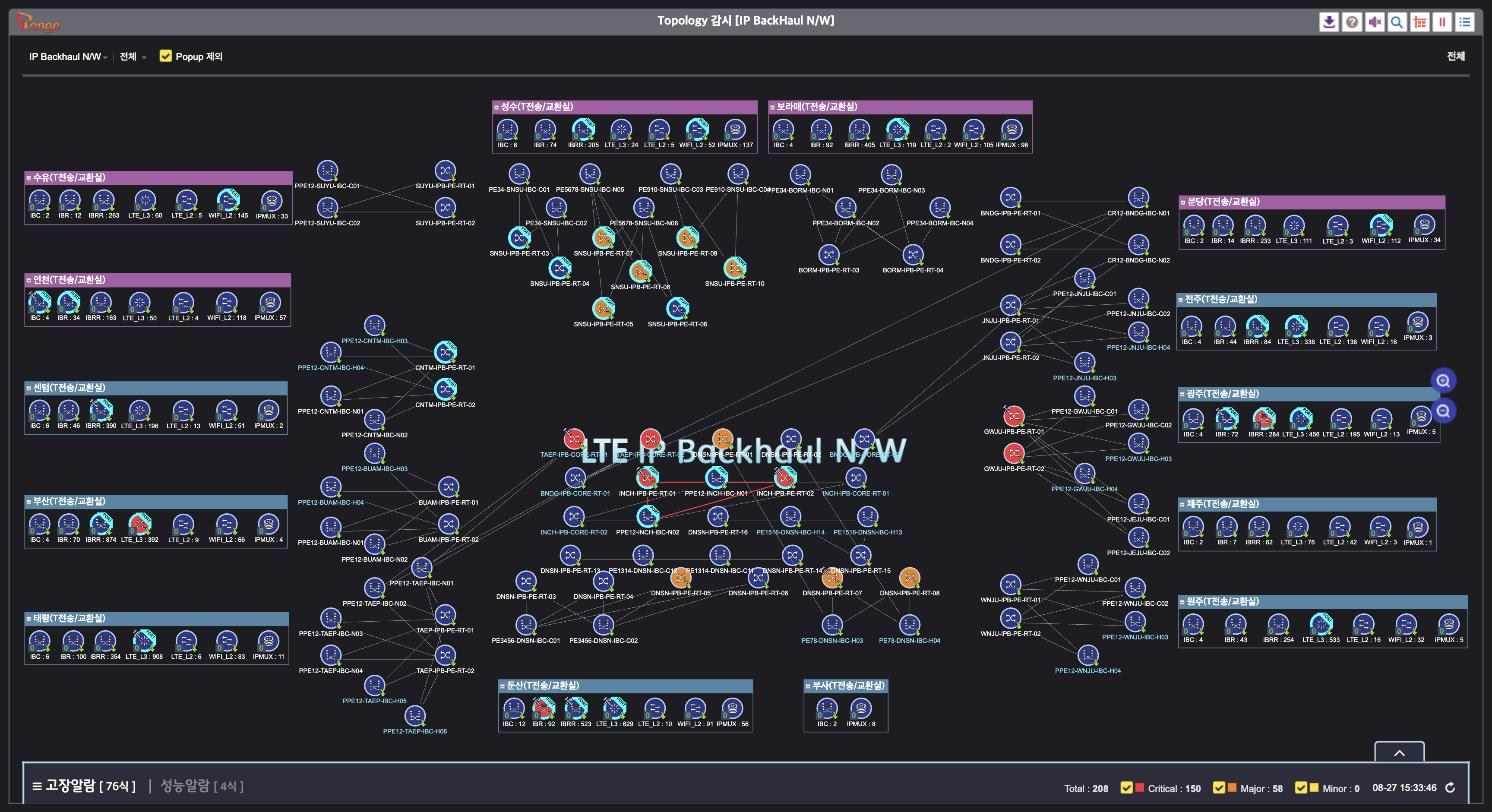The width and height of the screenshot is (1492, 812).
Task: Collapse the 분당(T전송/교환실) group header
Action: pos(1312,202)
